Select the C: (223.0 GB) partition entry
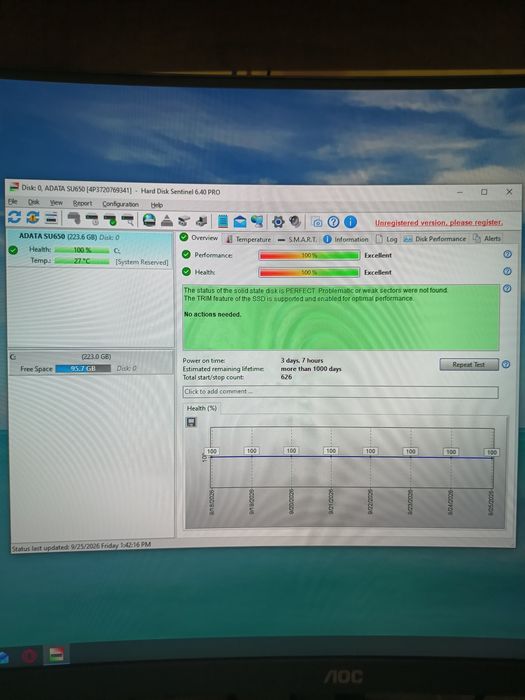The image size is (525, 700). click(91, 362)
